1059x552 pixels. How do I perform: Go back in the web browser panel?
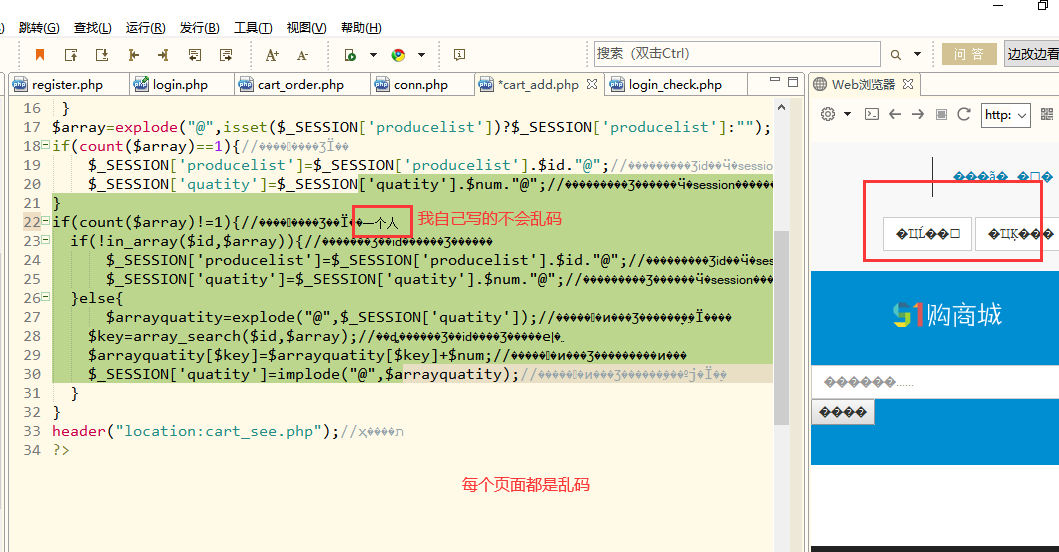click(x=895, y=114)
